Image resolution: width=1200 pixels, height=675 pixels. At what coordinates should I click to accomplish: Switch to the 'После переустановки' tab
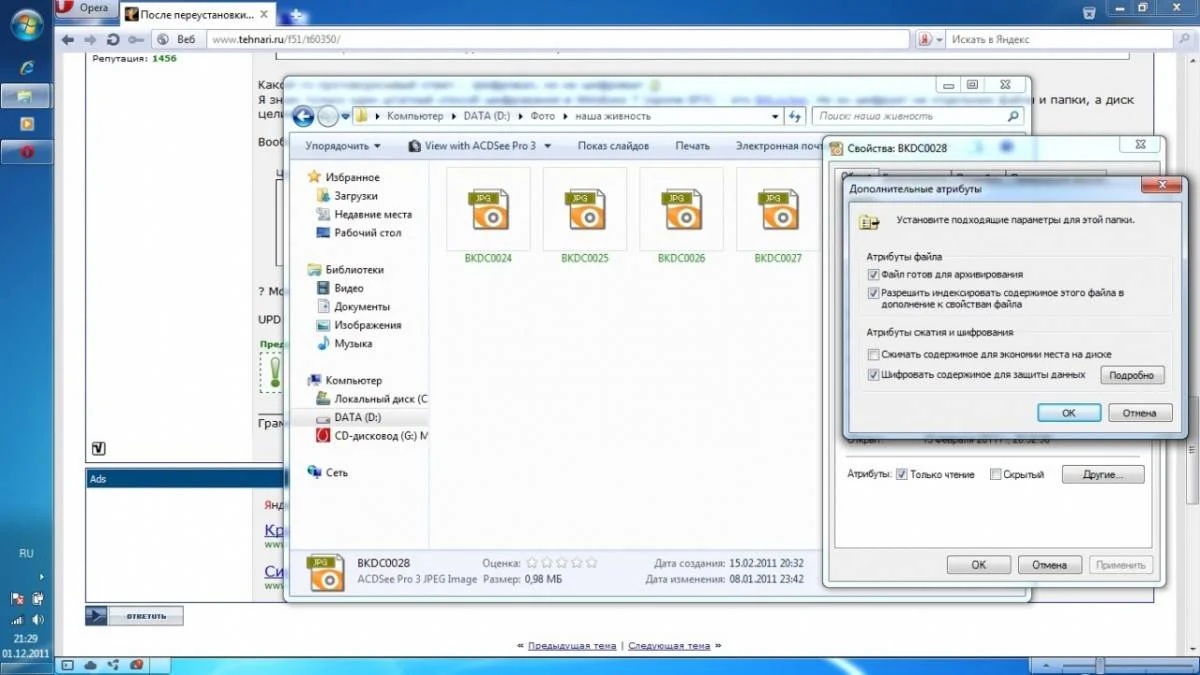(197, 16)
